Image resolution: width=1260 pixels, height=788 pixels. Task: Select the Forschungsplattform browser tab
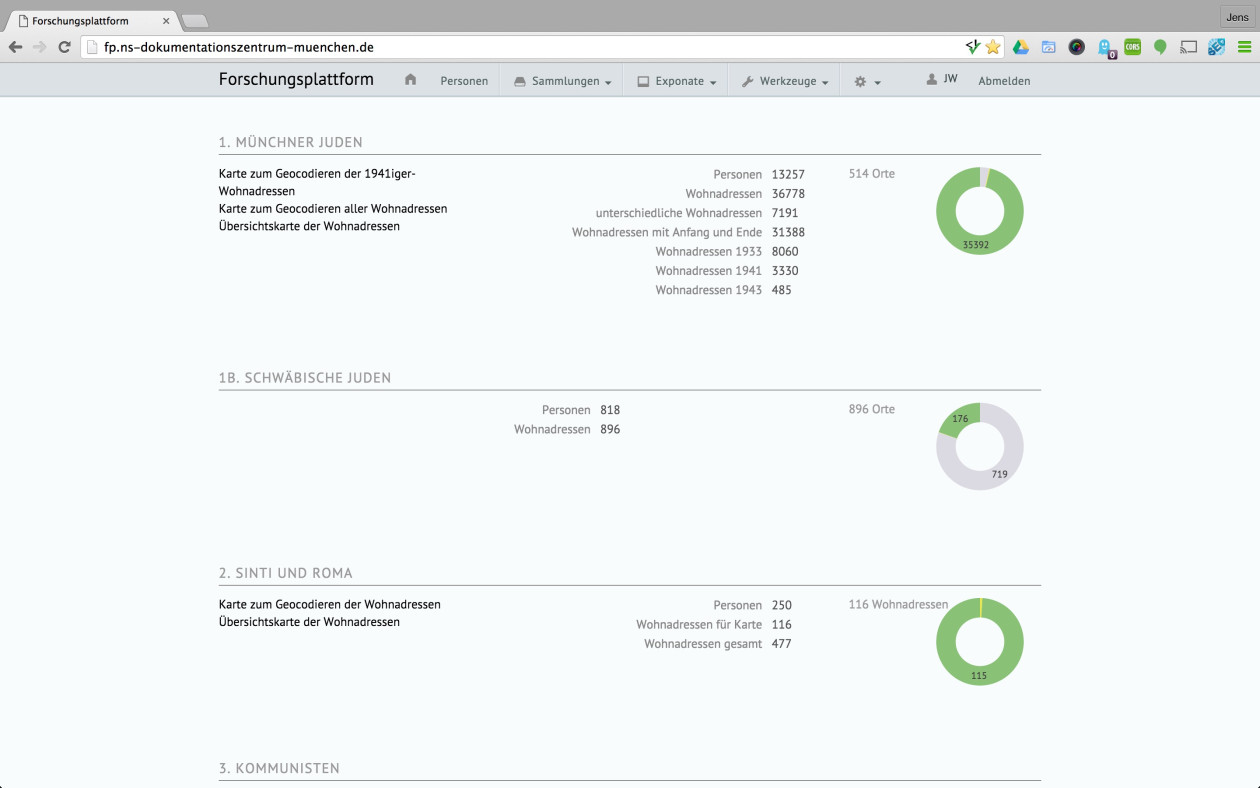tap(94, 21)
